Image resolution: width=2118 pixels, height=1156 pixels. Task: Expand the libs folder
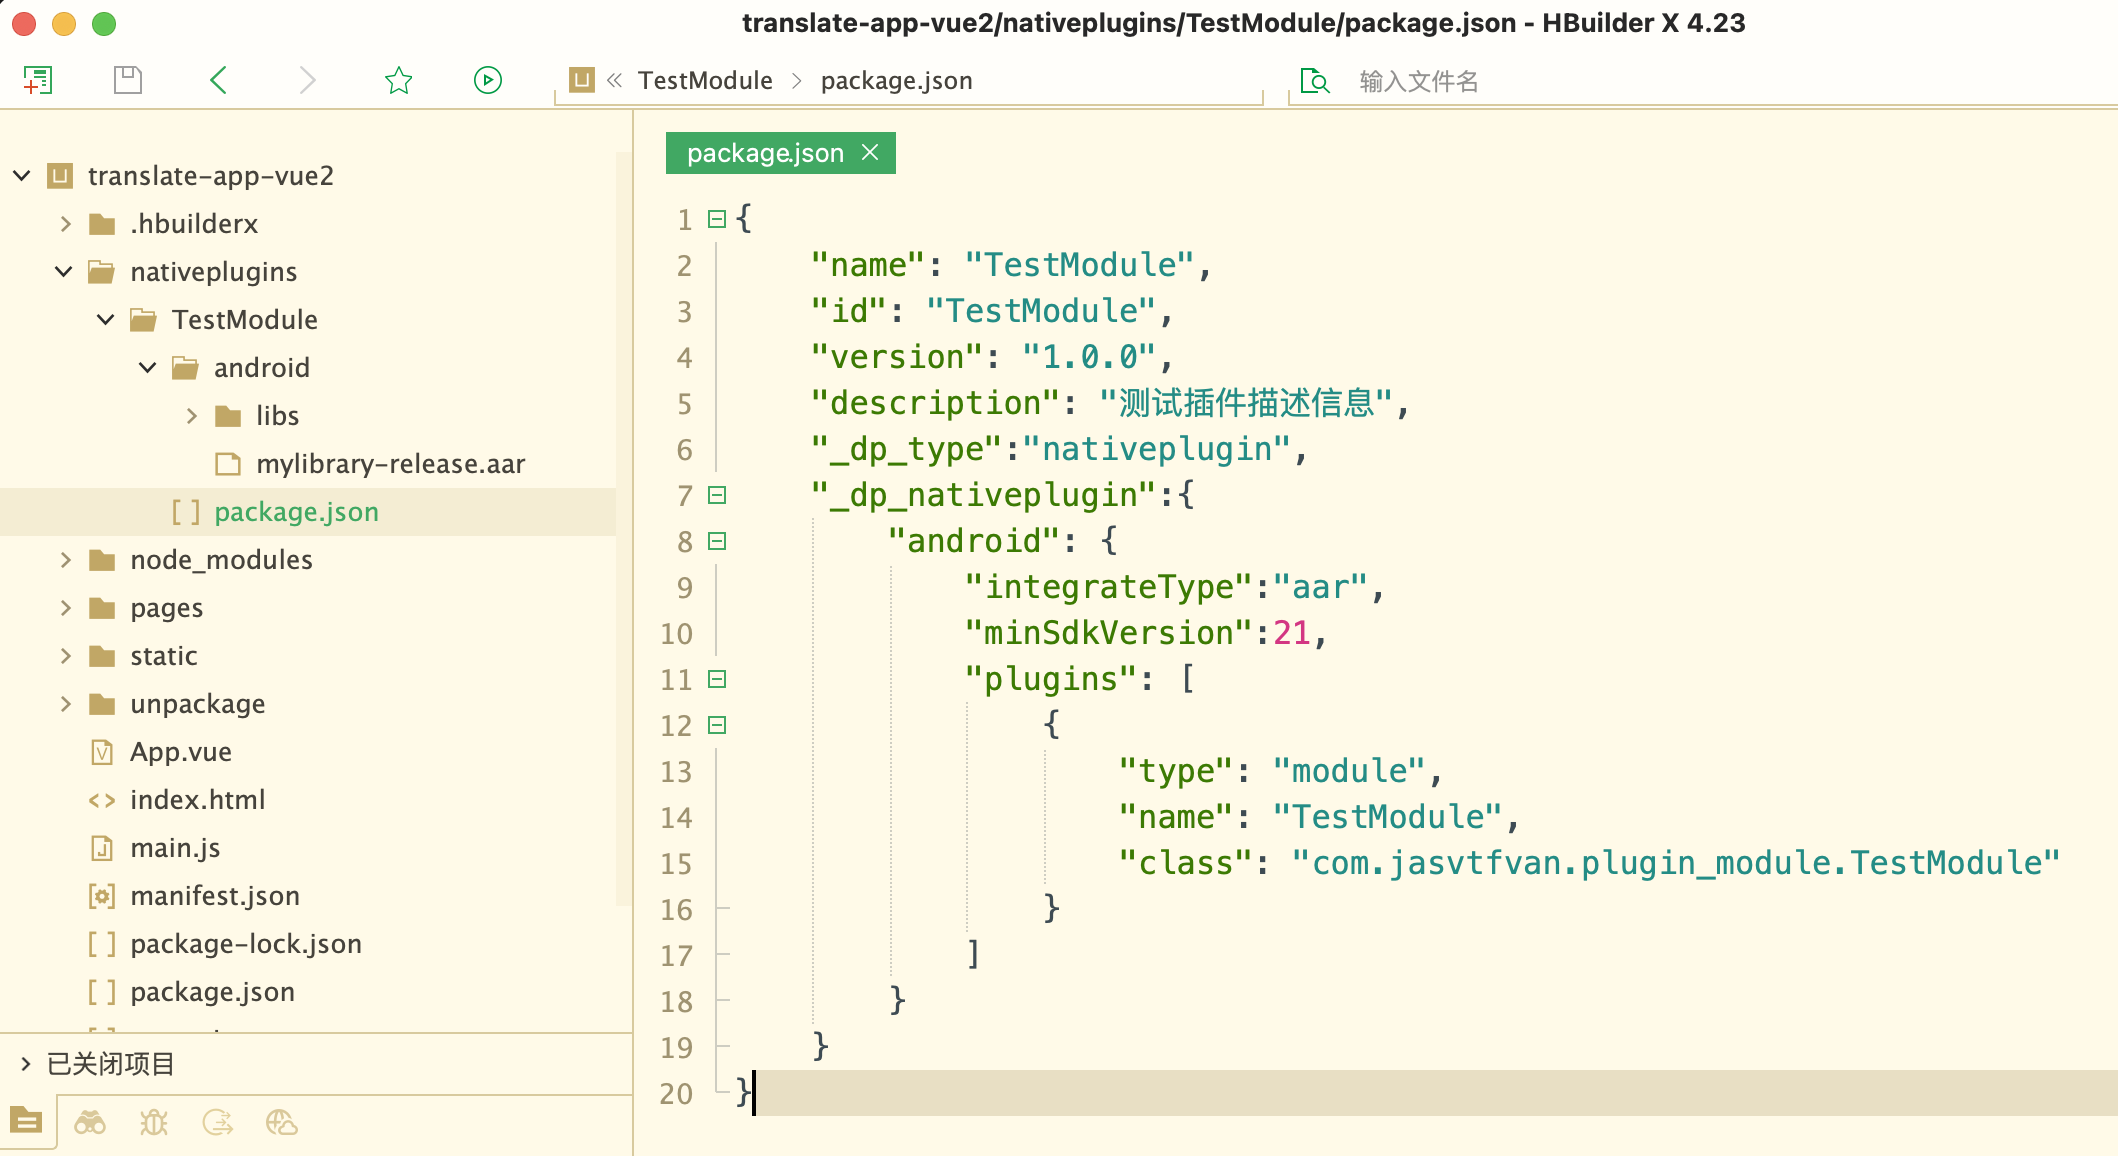[x=191, y=416]
